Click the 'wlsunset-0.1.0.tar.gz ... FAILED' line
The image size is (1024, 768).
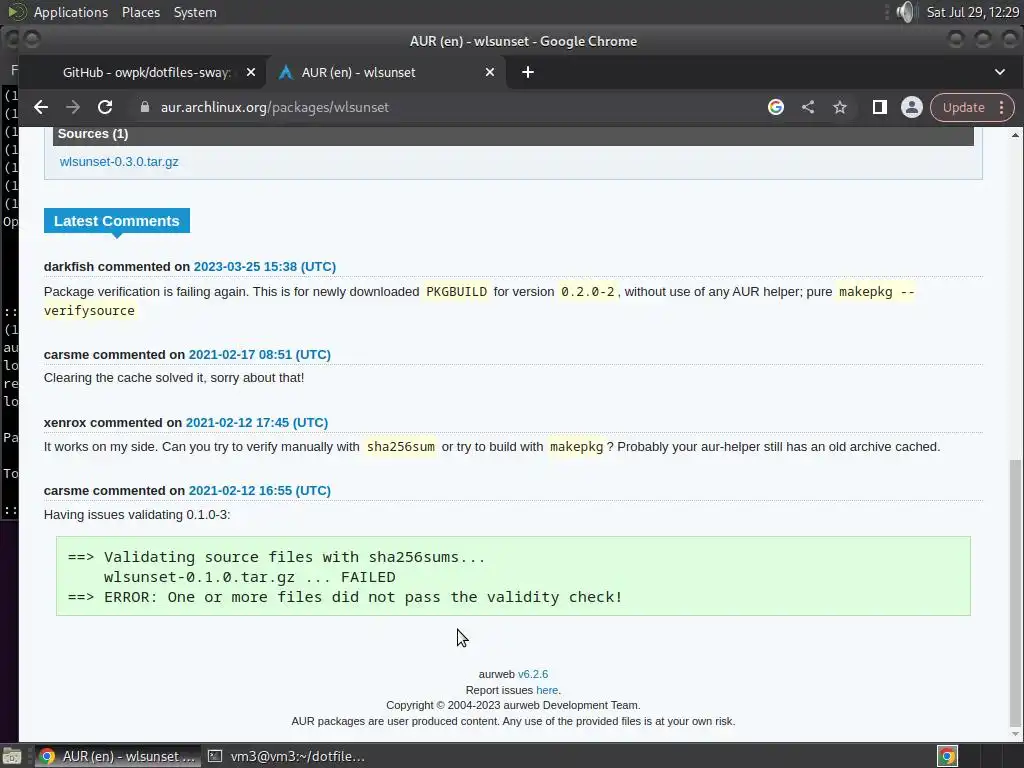click(249, 577)
